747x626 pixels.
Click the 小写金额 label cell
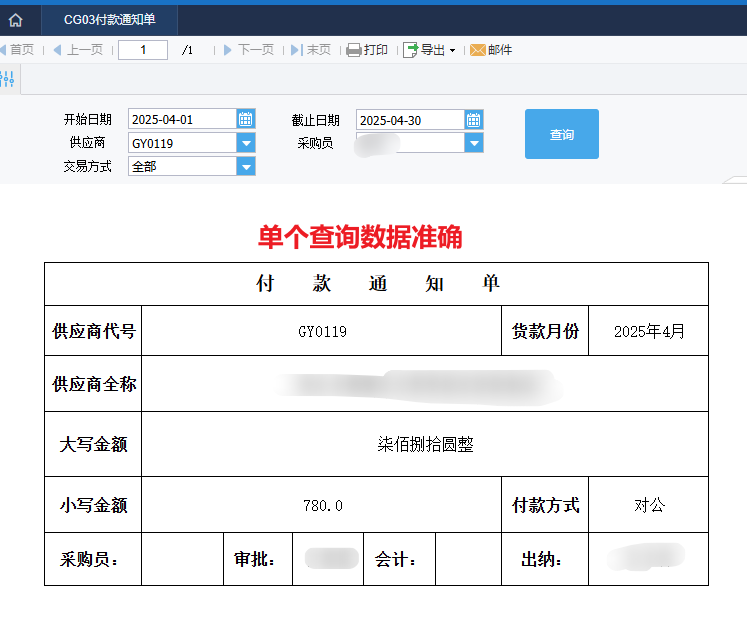pos(93,505)
